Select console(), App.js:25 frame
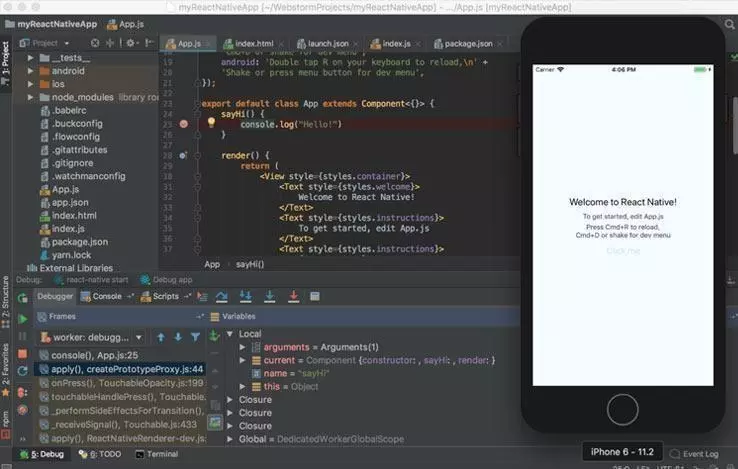Image resolution: width=738 pixels, height=469 pixels. (x=121, y=355)
